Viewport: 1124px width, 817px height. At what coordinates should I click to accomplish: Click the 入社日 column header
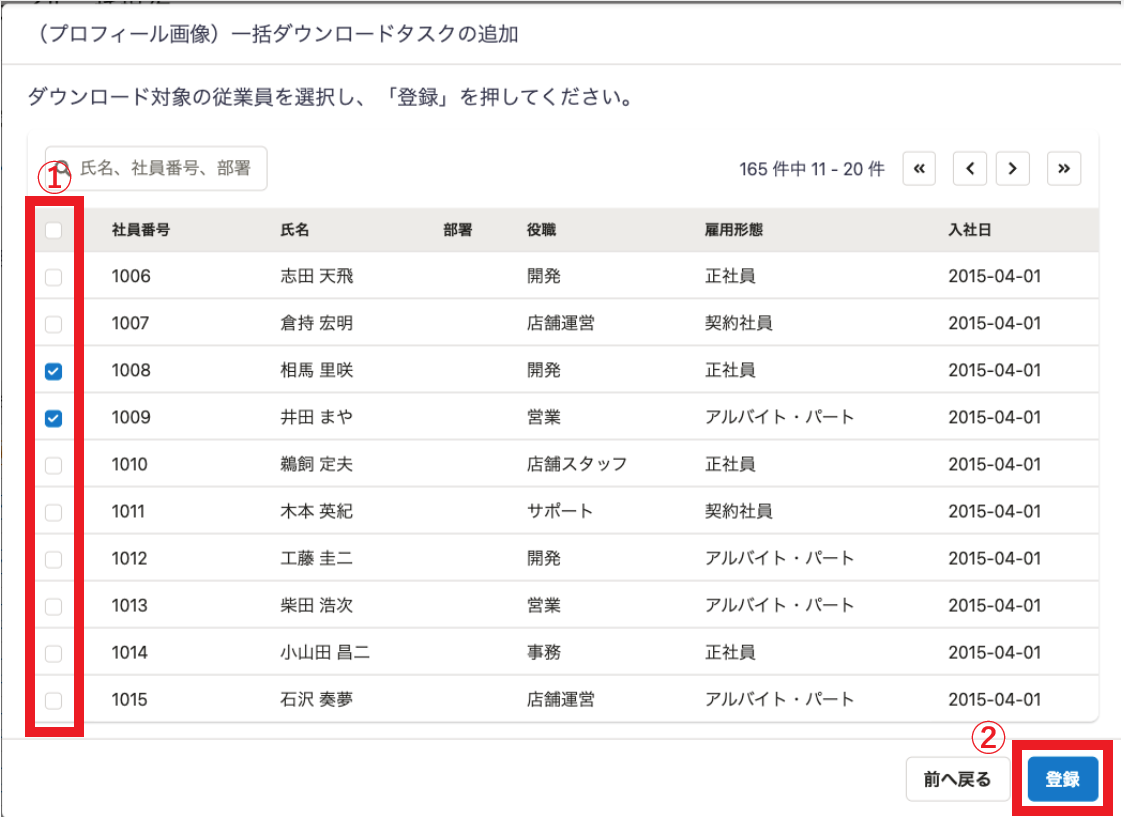pyautogui.click(x=970, y=230)
